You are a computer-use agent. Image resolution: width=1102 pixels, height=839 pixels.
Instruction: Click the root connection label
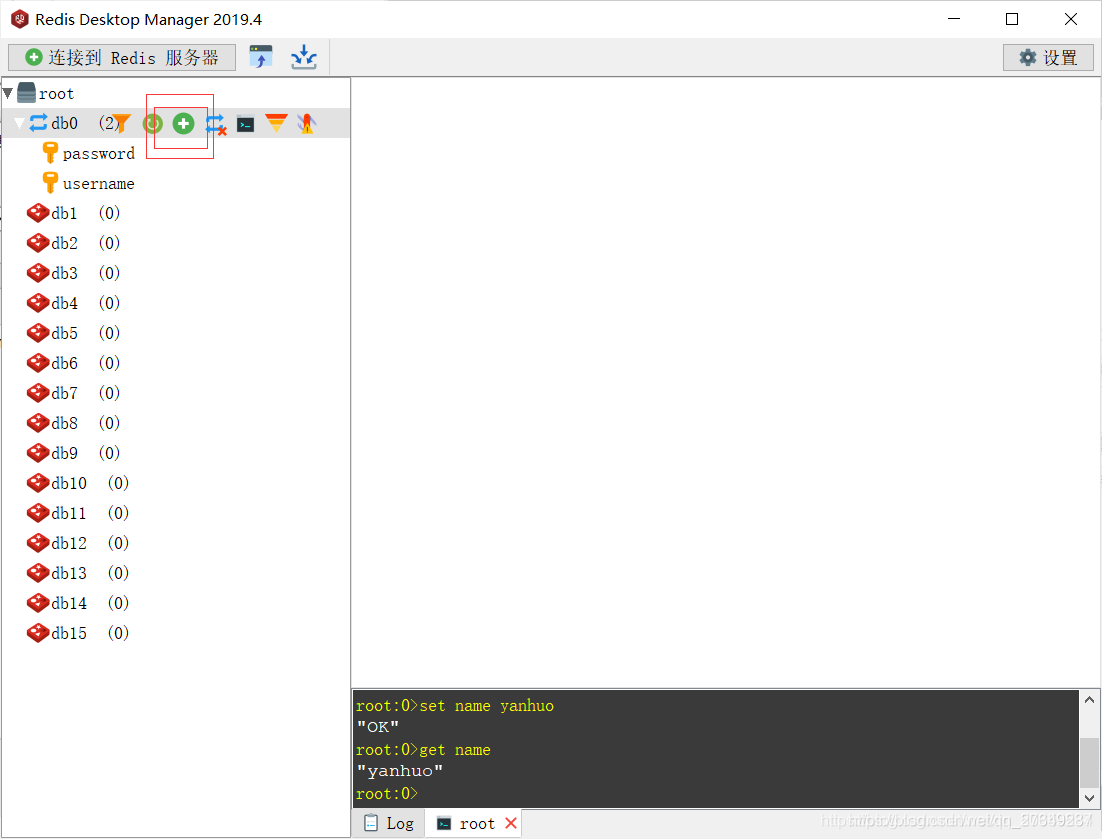[x=56, y=93]
